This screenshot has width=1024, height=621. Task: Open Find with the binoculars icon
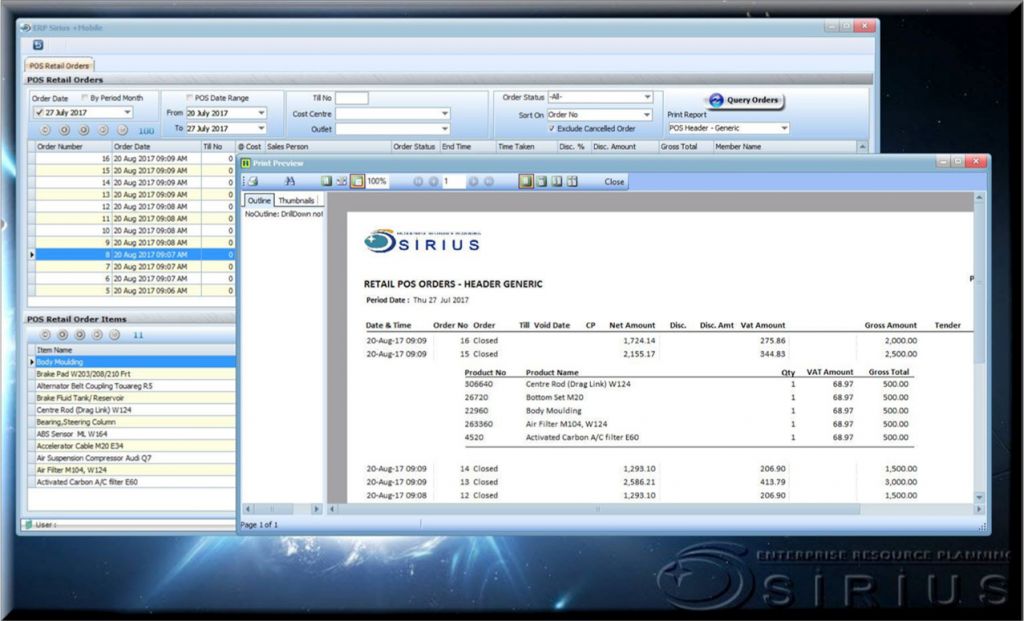290,182
